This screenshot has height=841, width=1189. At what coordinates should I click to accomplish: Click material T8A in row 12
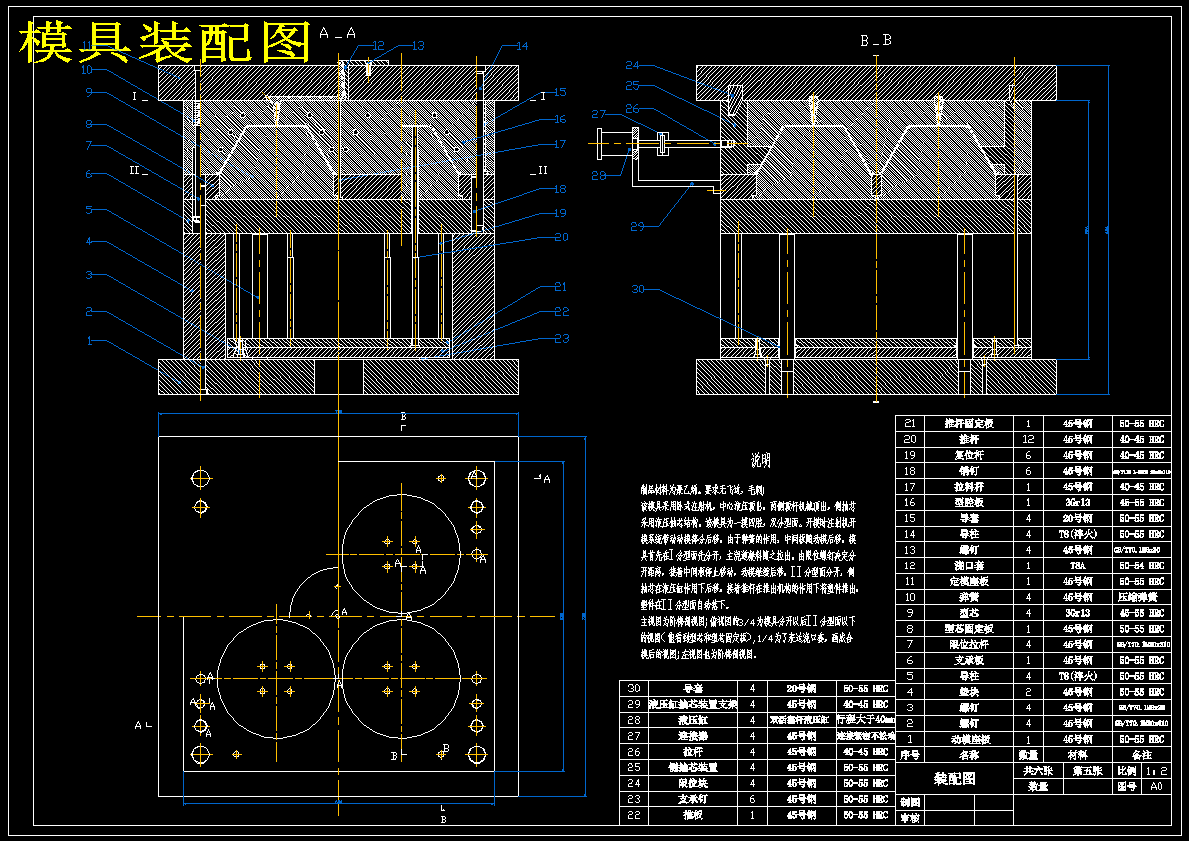[1077, 566]
